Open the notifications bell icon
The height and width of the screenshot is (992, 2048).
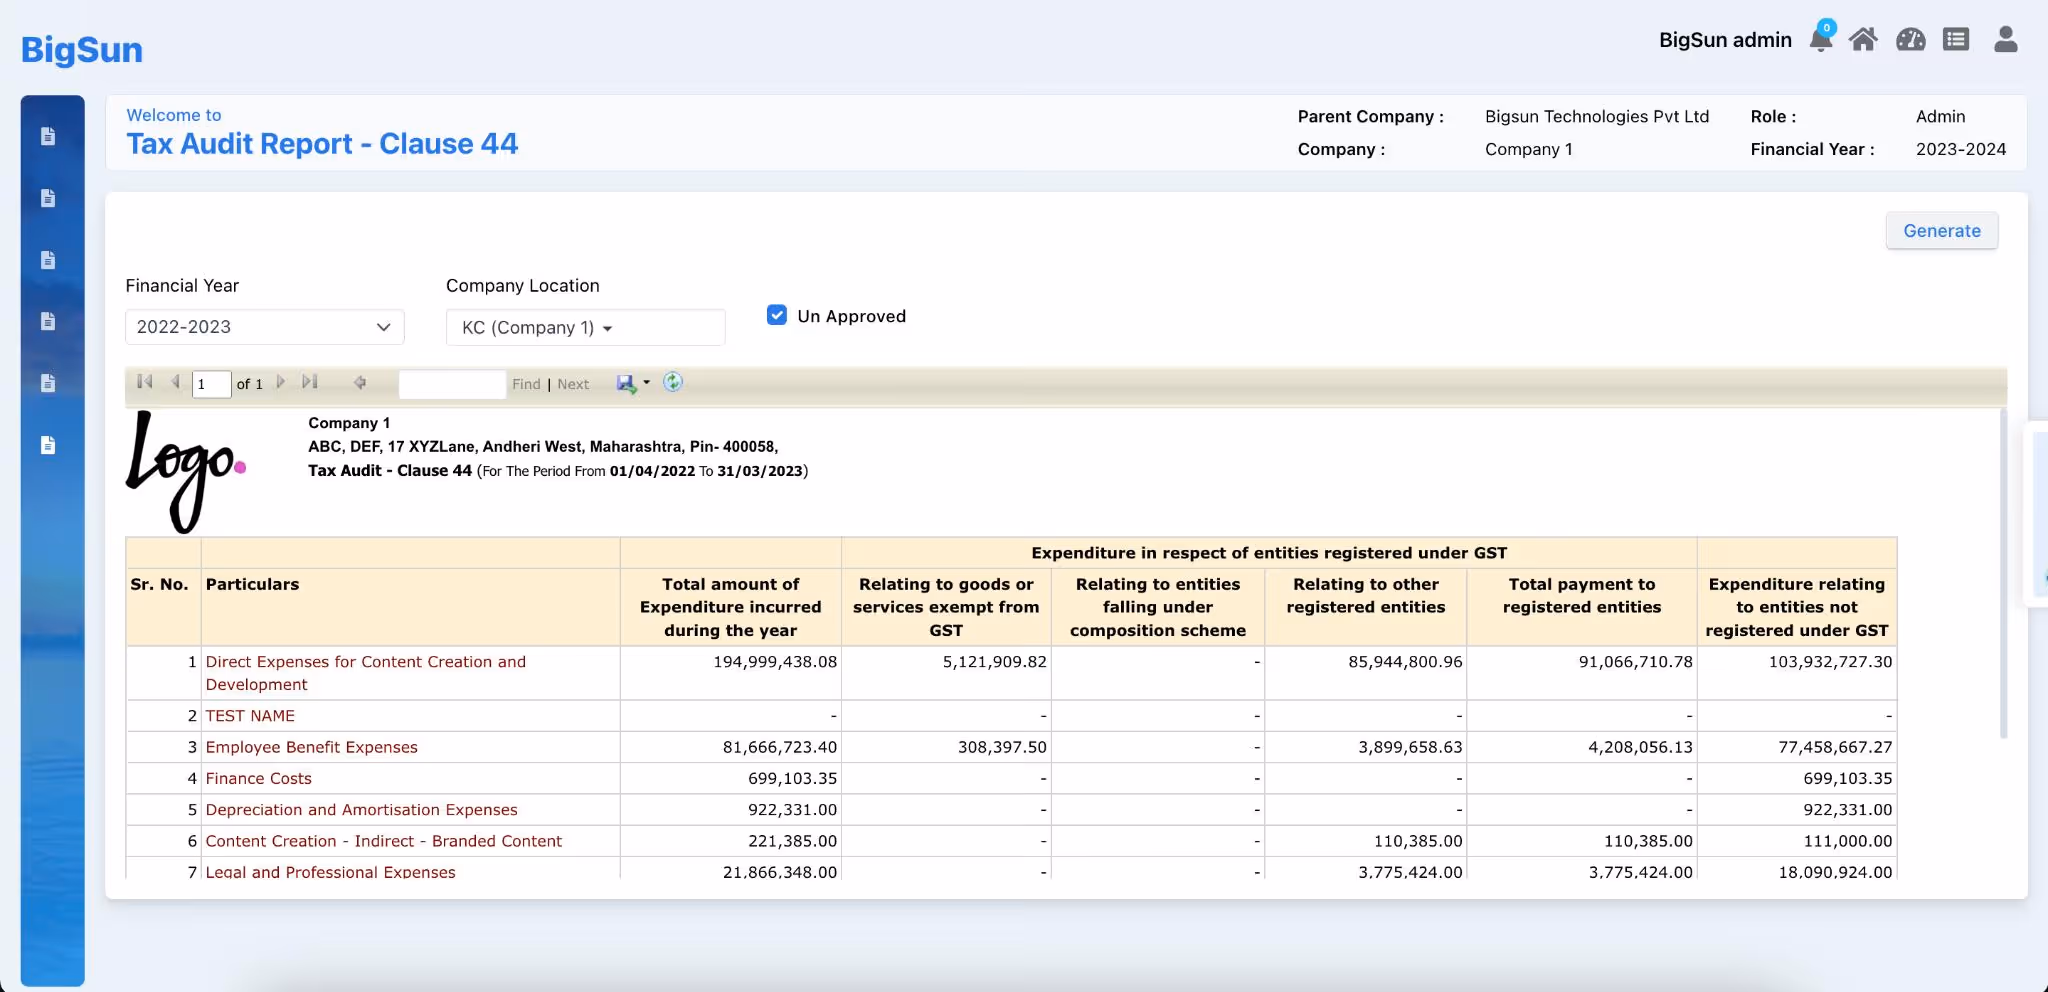[1821, 39]
